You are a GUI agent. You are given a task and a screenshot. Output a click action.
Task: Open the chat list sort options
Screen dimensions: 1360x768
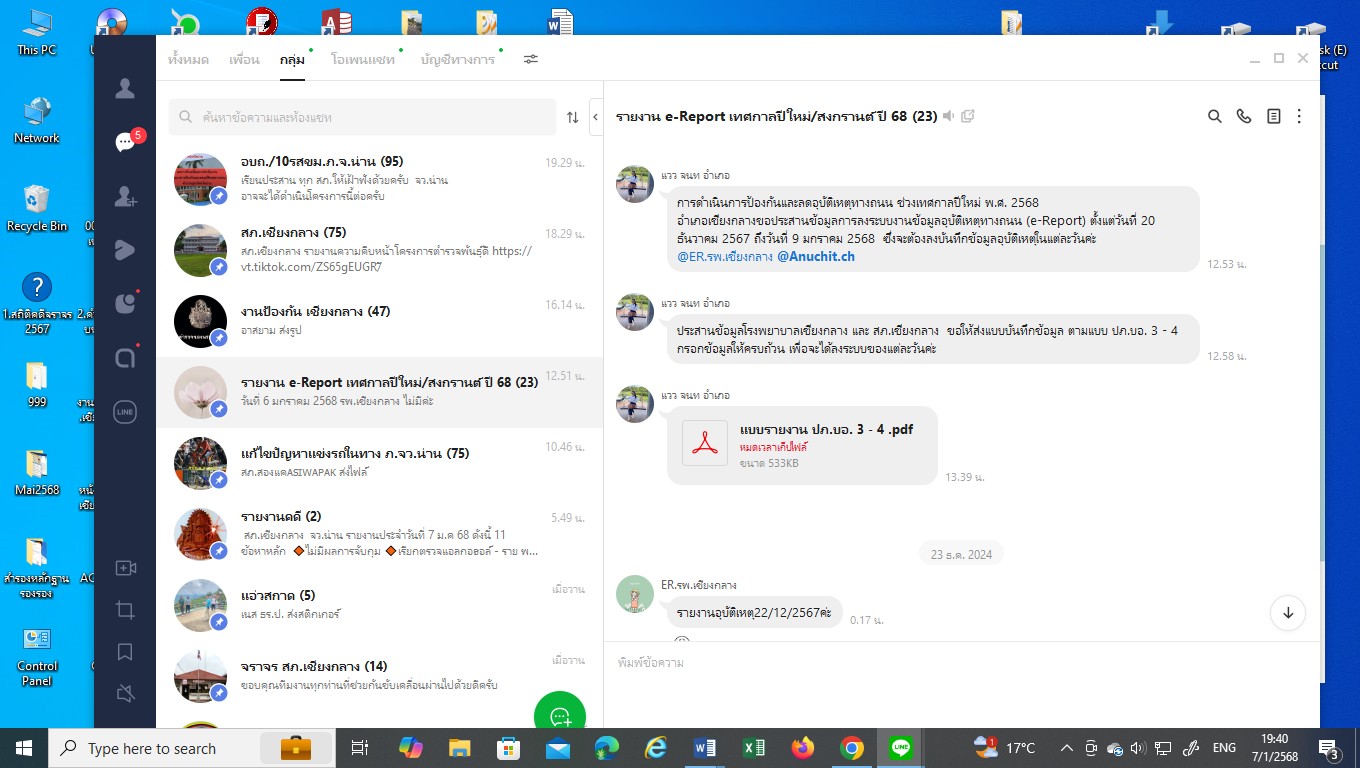click(572, 117)
